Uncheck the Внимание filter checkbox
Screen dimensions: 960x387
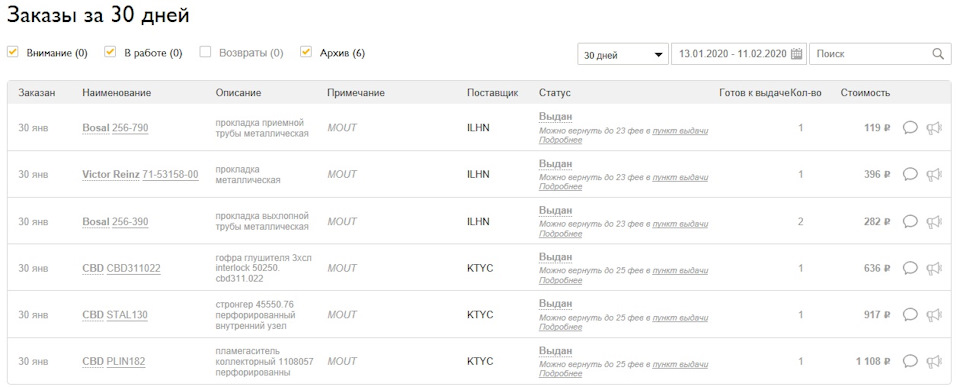pyautogui.click(x=12, y=52)
